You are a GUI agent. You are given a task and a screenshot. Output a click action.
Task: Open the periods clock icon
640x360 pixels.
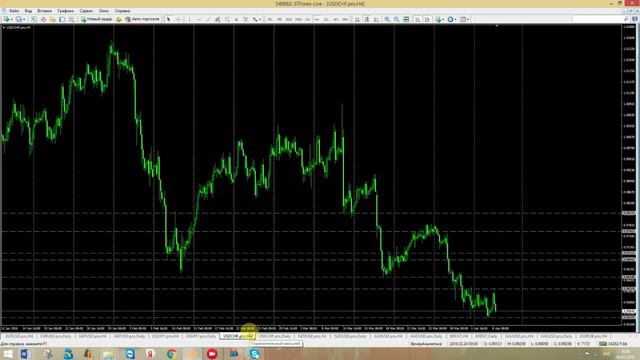click(451, 19)
